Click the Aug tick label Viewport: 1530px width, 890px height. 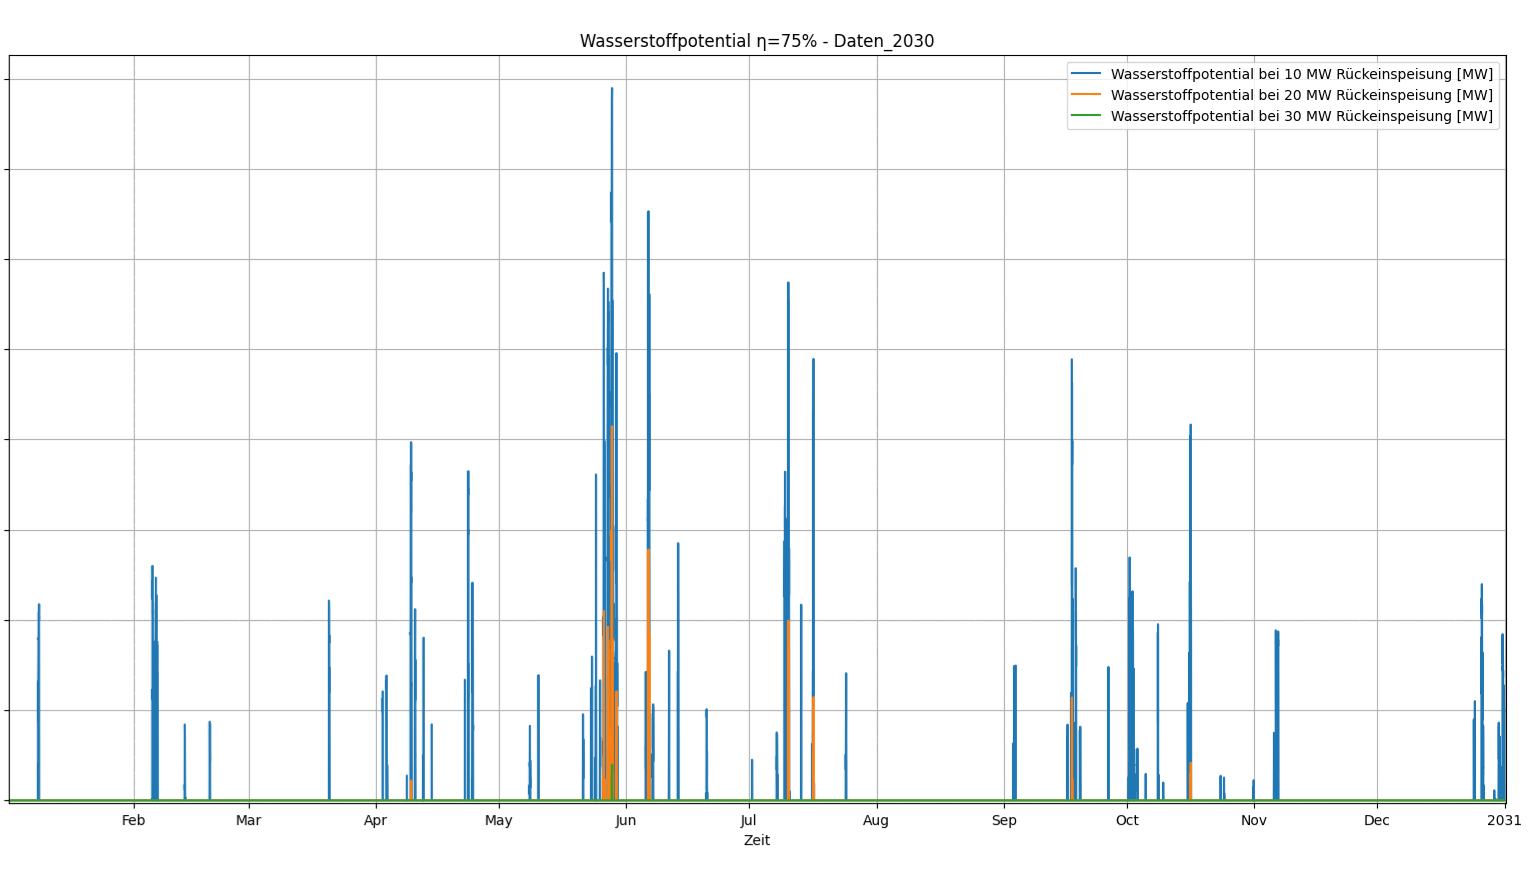(875, 820)
